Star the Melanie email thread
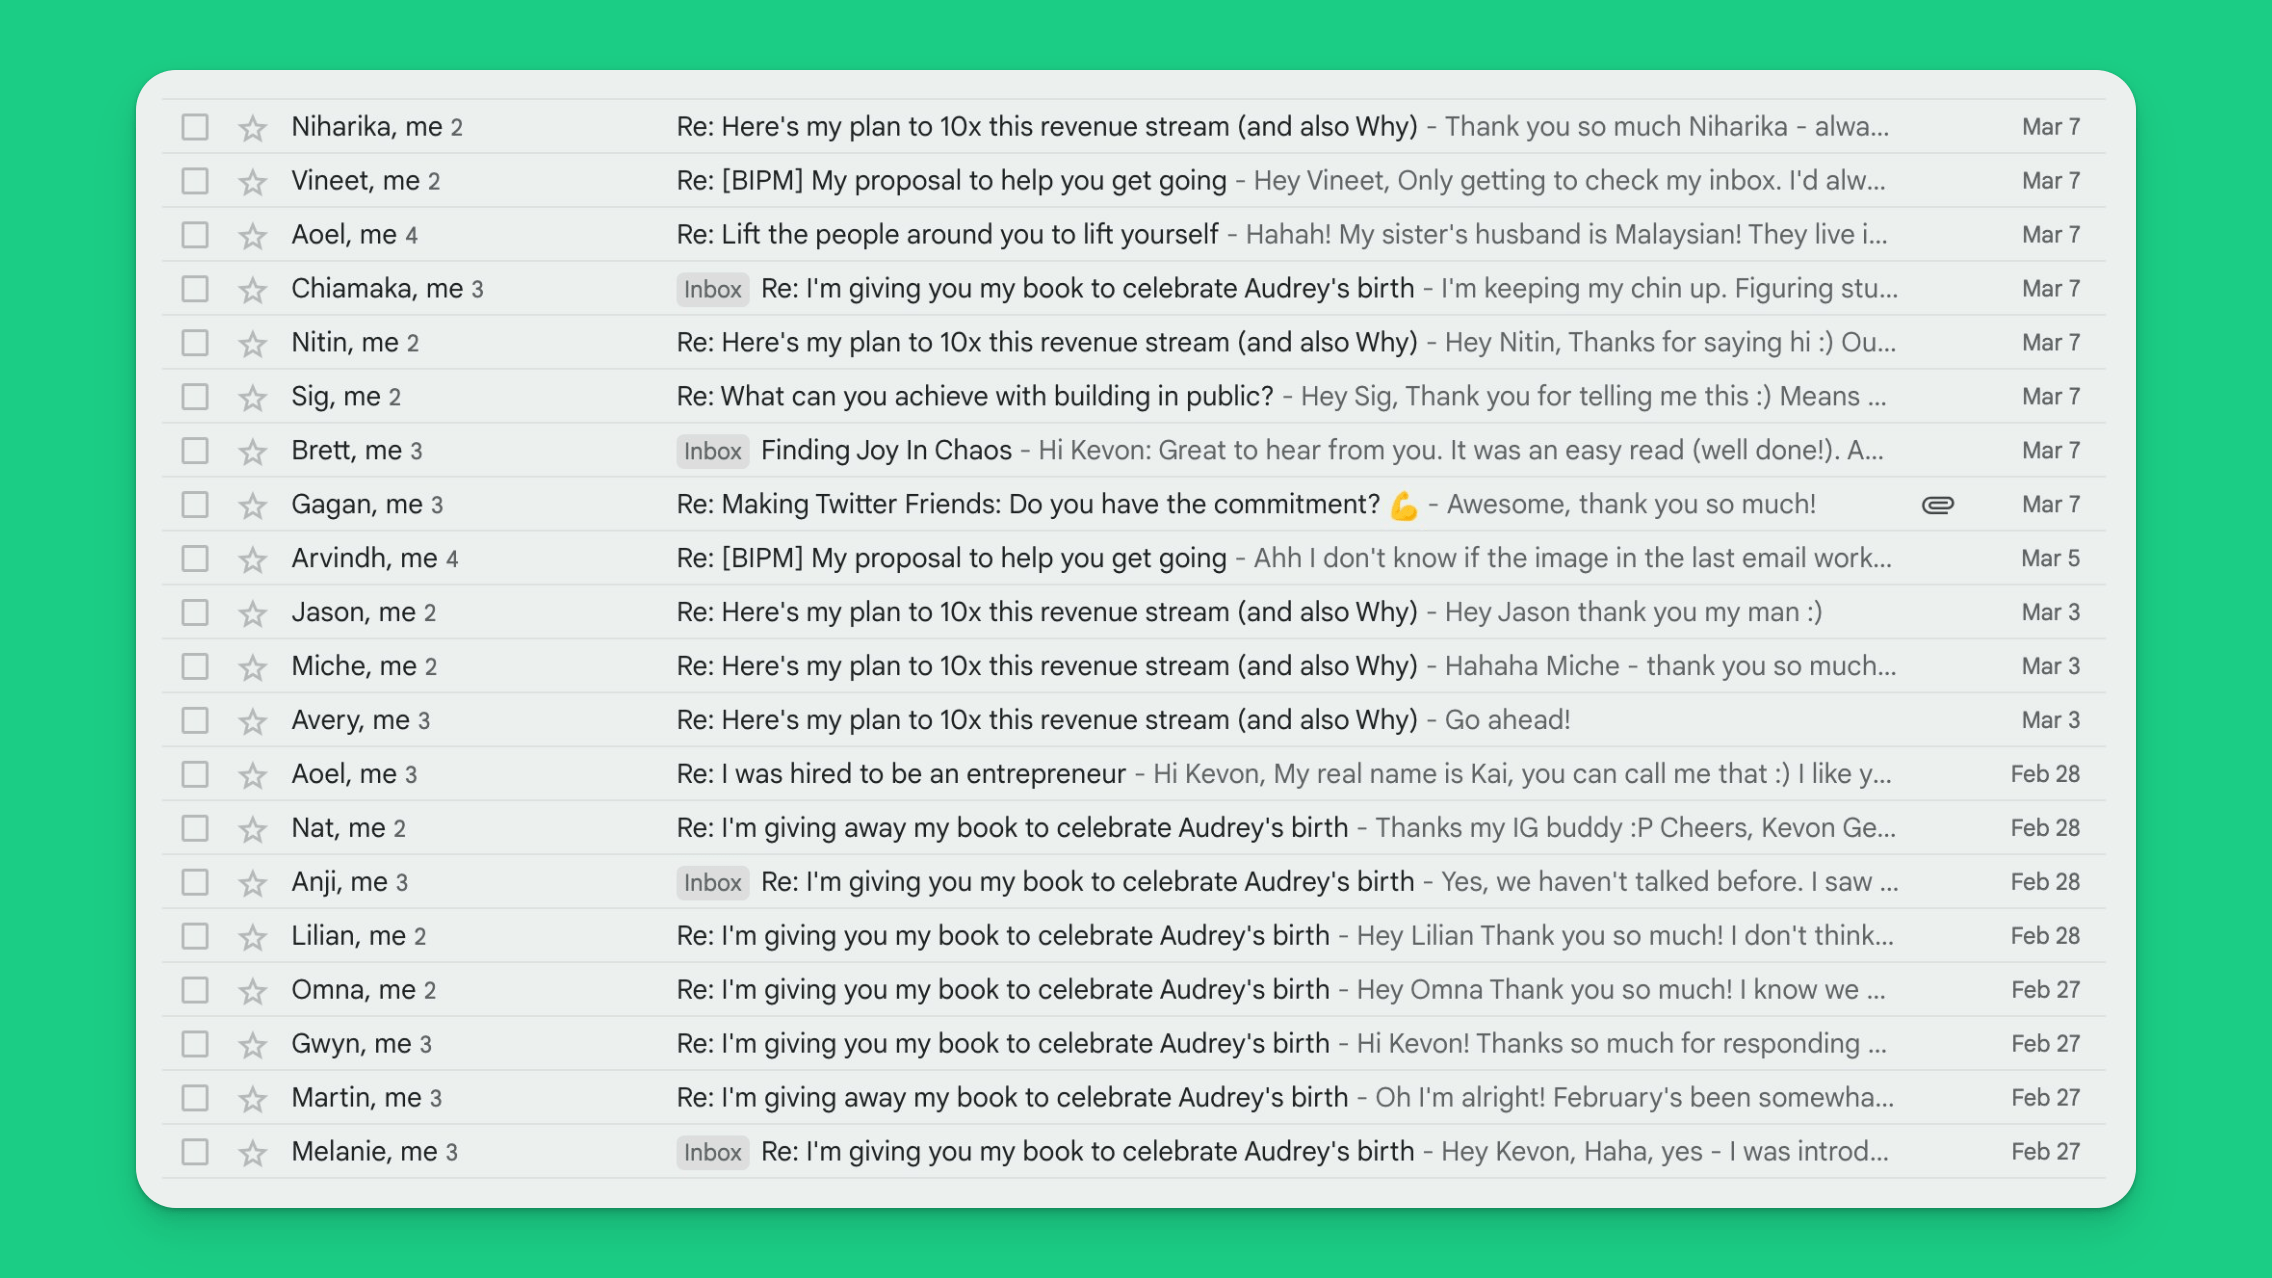The height and width of the screenshot is (1278, 2272). point(252,1154)
